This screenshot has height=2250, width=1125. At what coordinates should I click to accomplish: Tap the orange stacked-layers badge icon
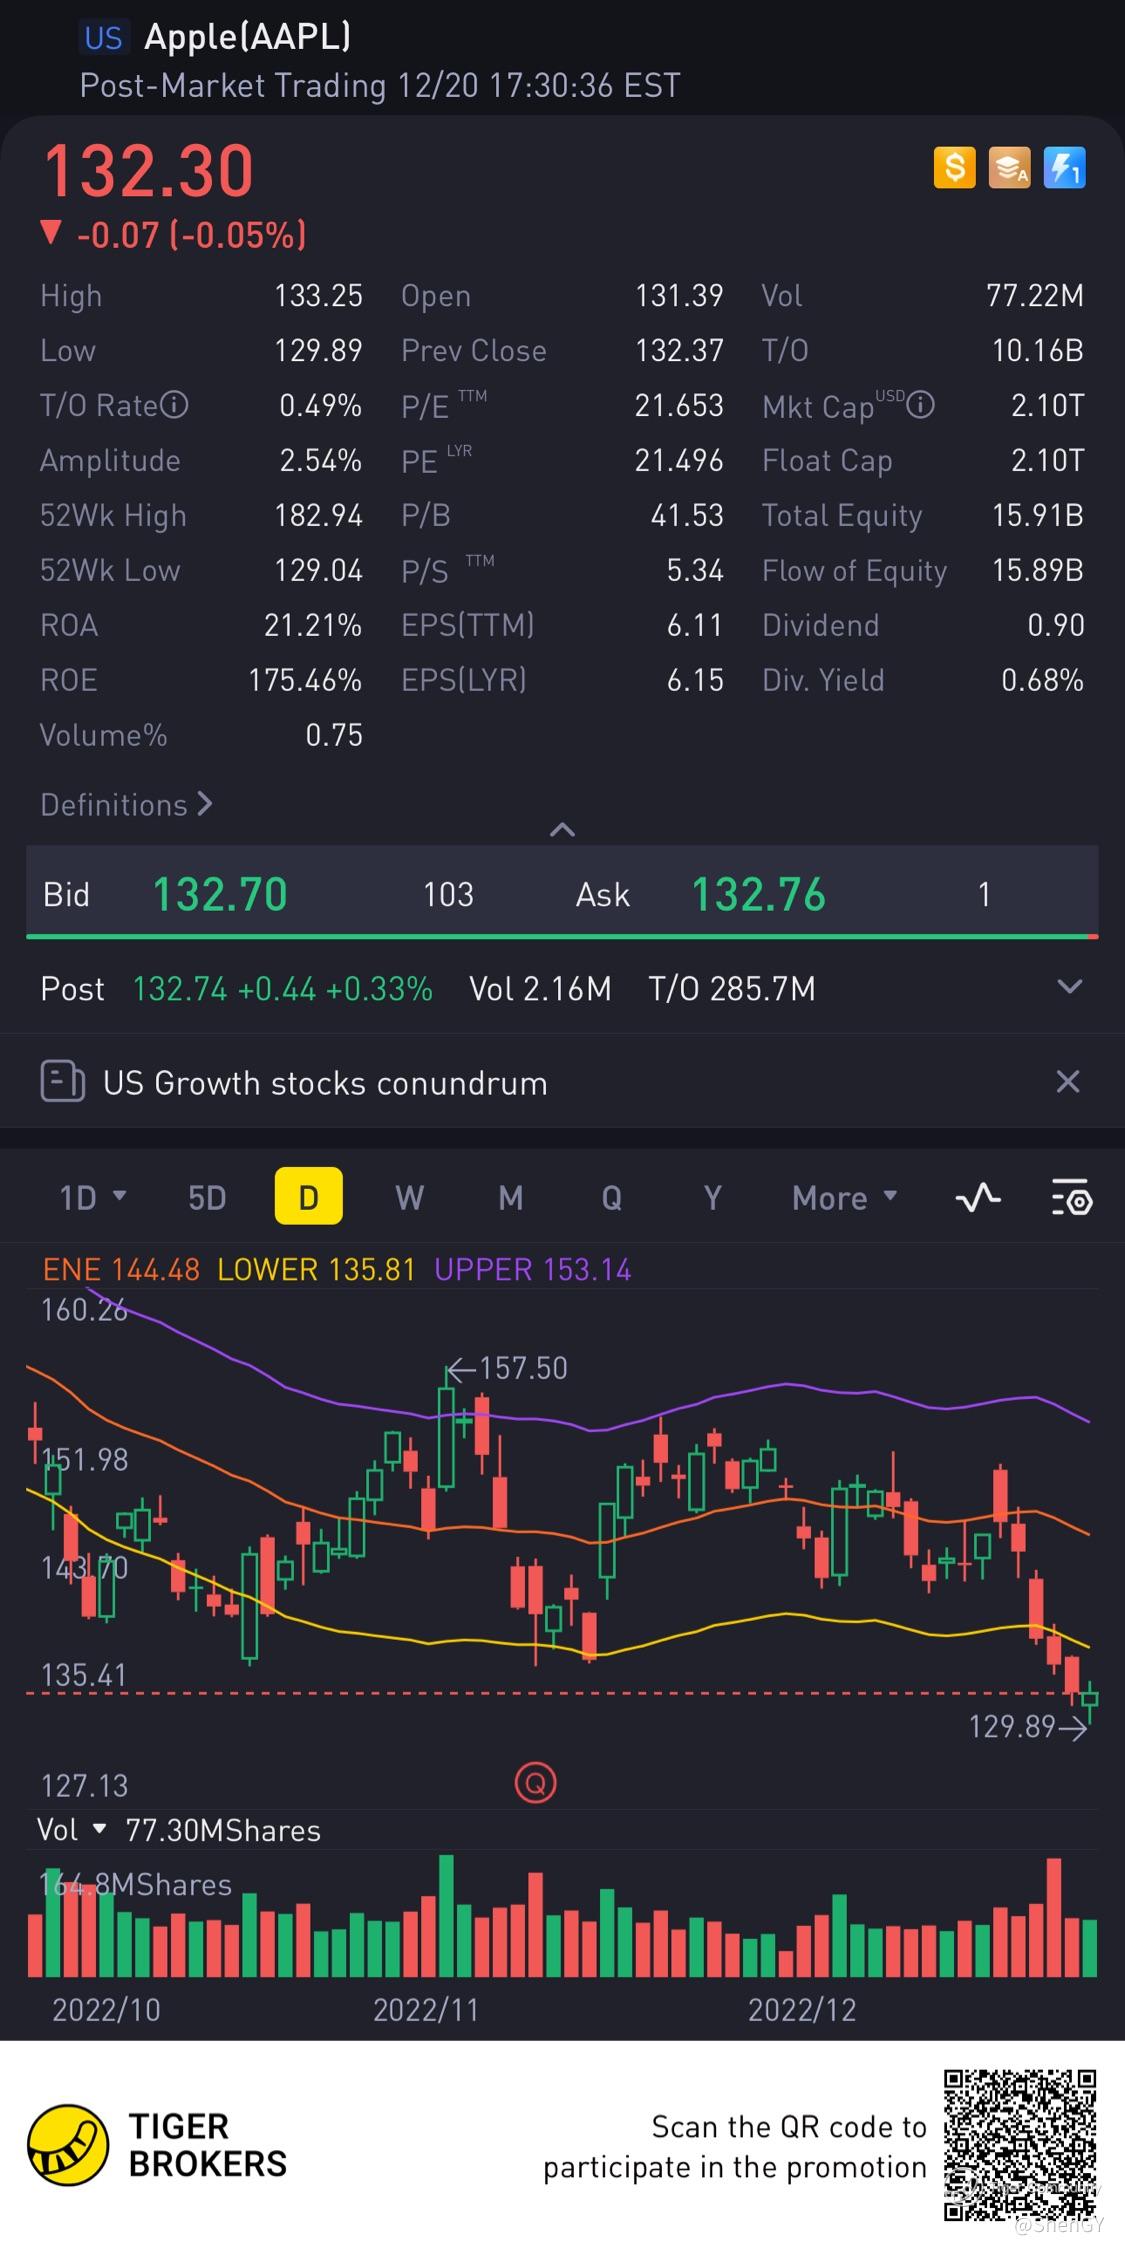coord(1009,168)
